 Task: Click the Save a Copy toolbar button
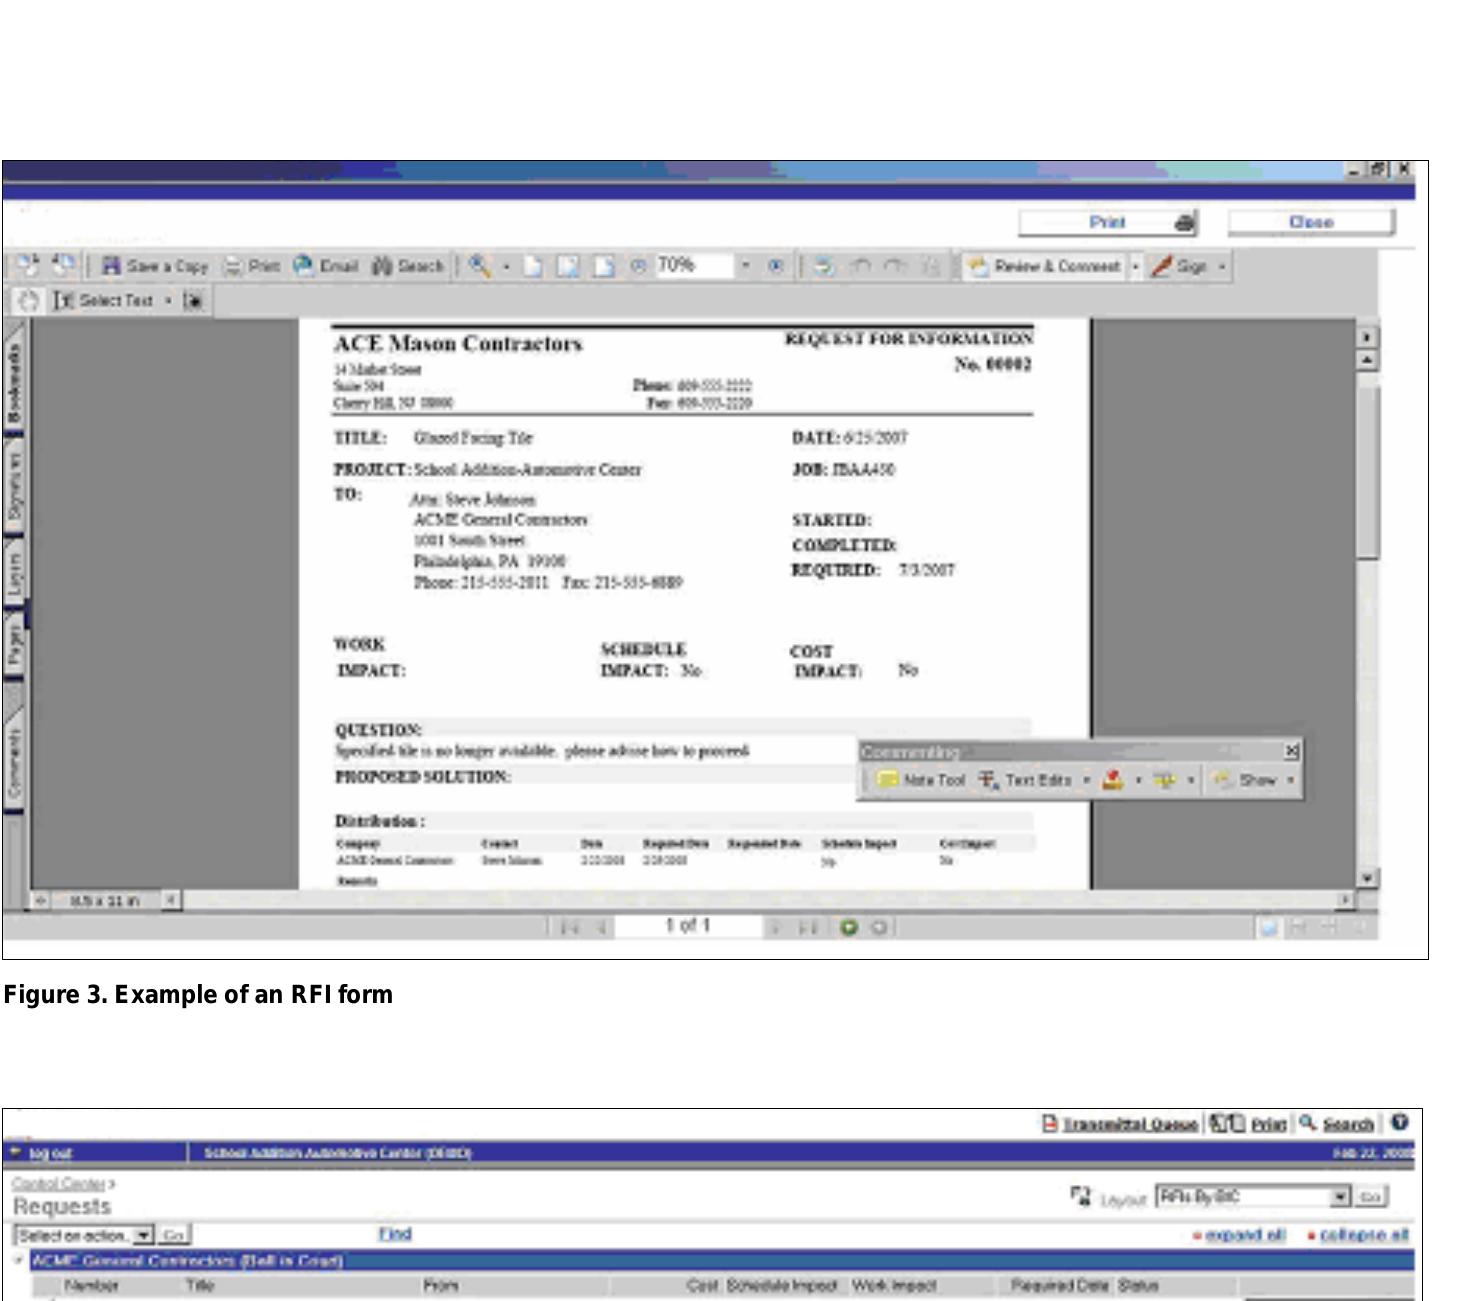pyautogui.click(x=155, y=266)
